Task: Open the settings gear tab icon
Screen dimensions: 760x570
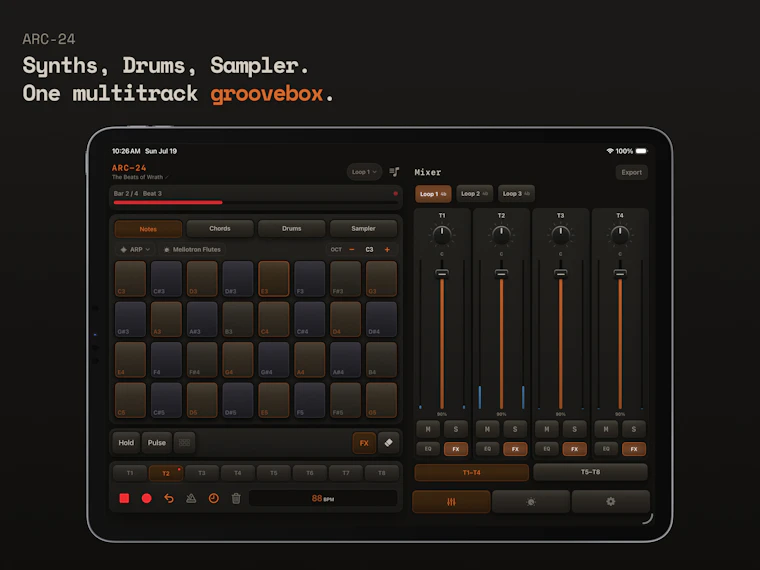Action: tap(611, 502)
